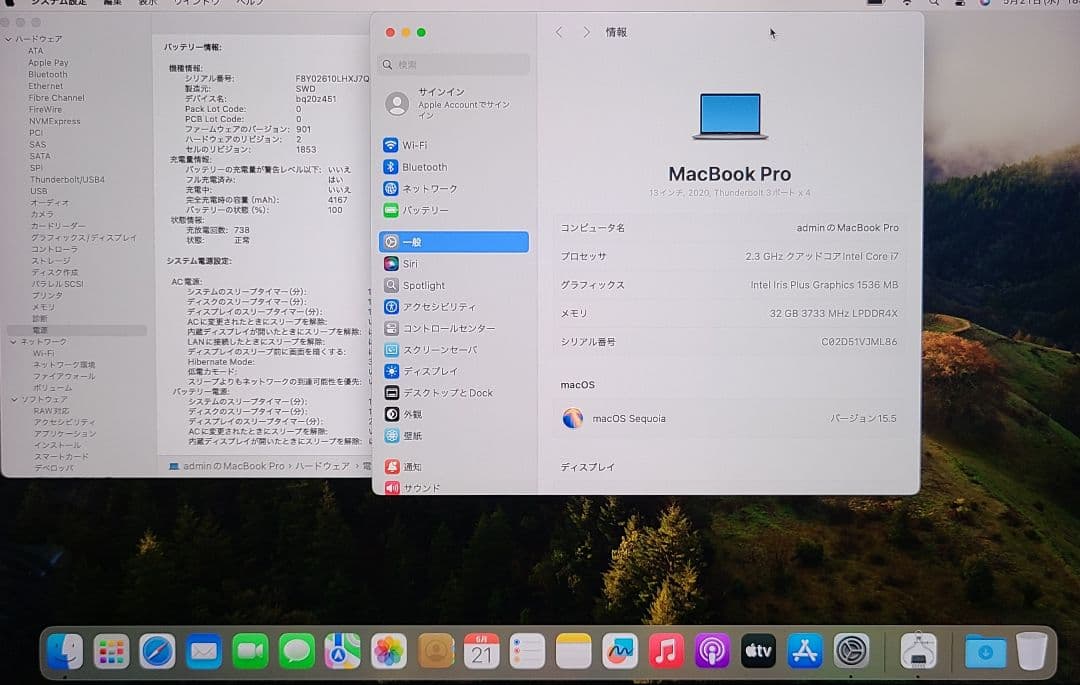Screen dimensions: 1080x685
Task: Click the コンピュータ名 row
Action: click(x=729, y=228)
